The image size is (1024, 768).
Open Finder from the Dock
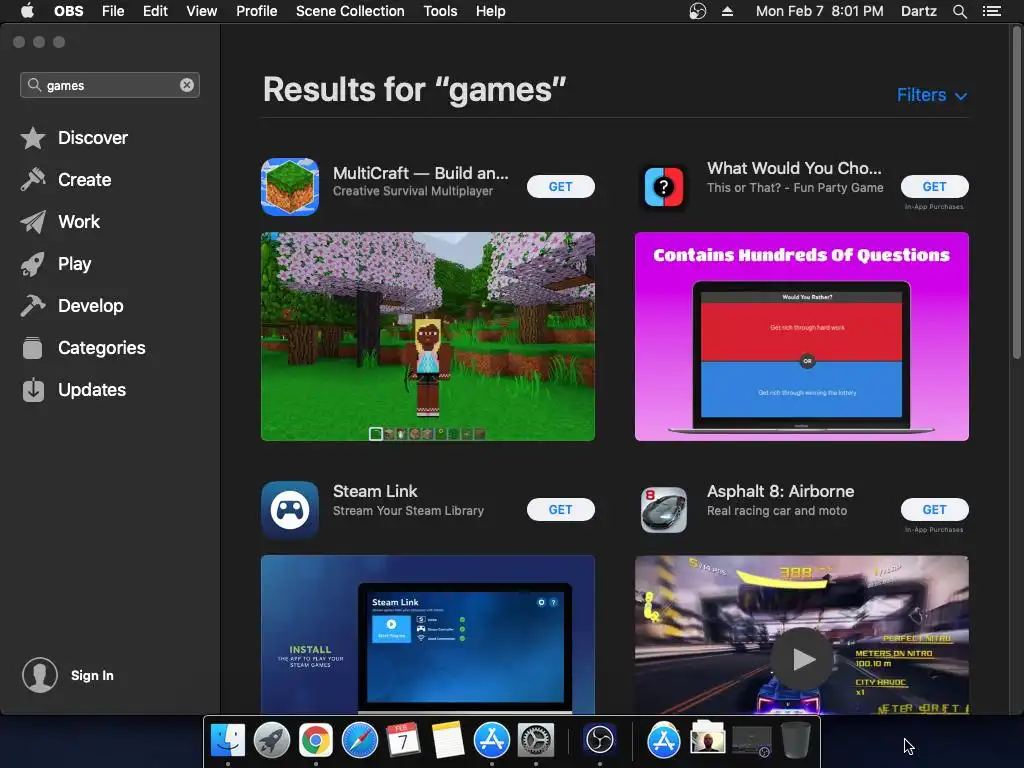228,741
